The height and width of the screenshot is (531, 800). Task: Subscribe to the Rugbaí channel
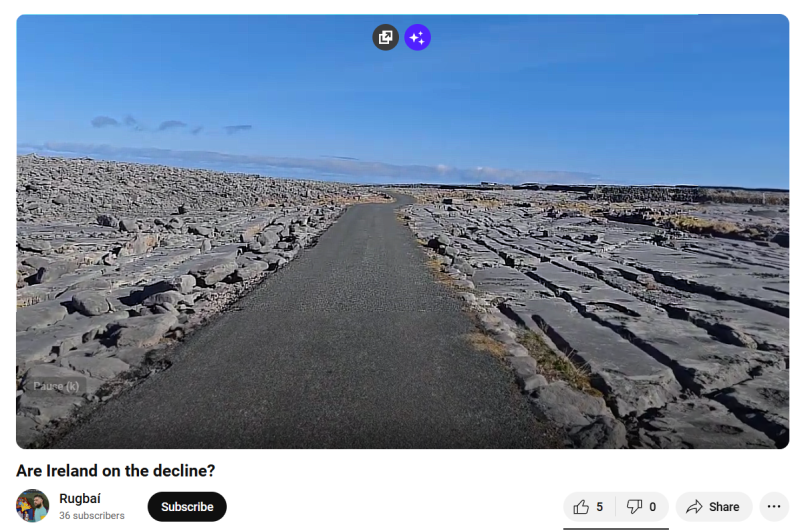(x=187, y=507)
